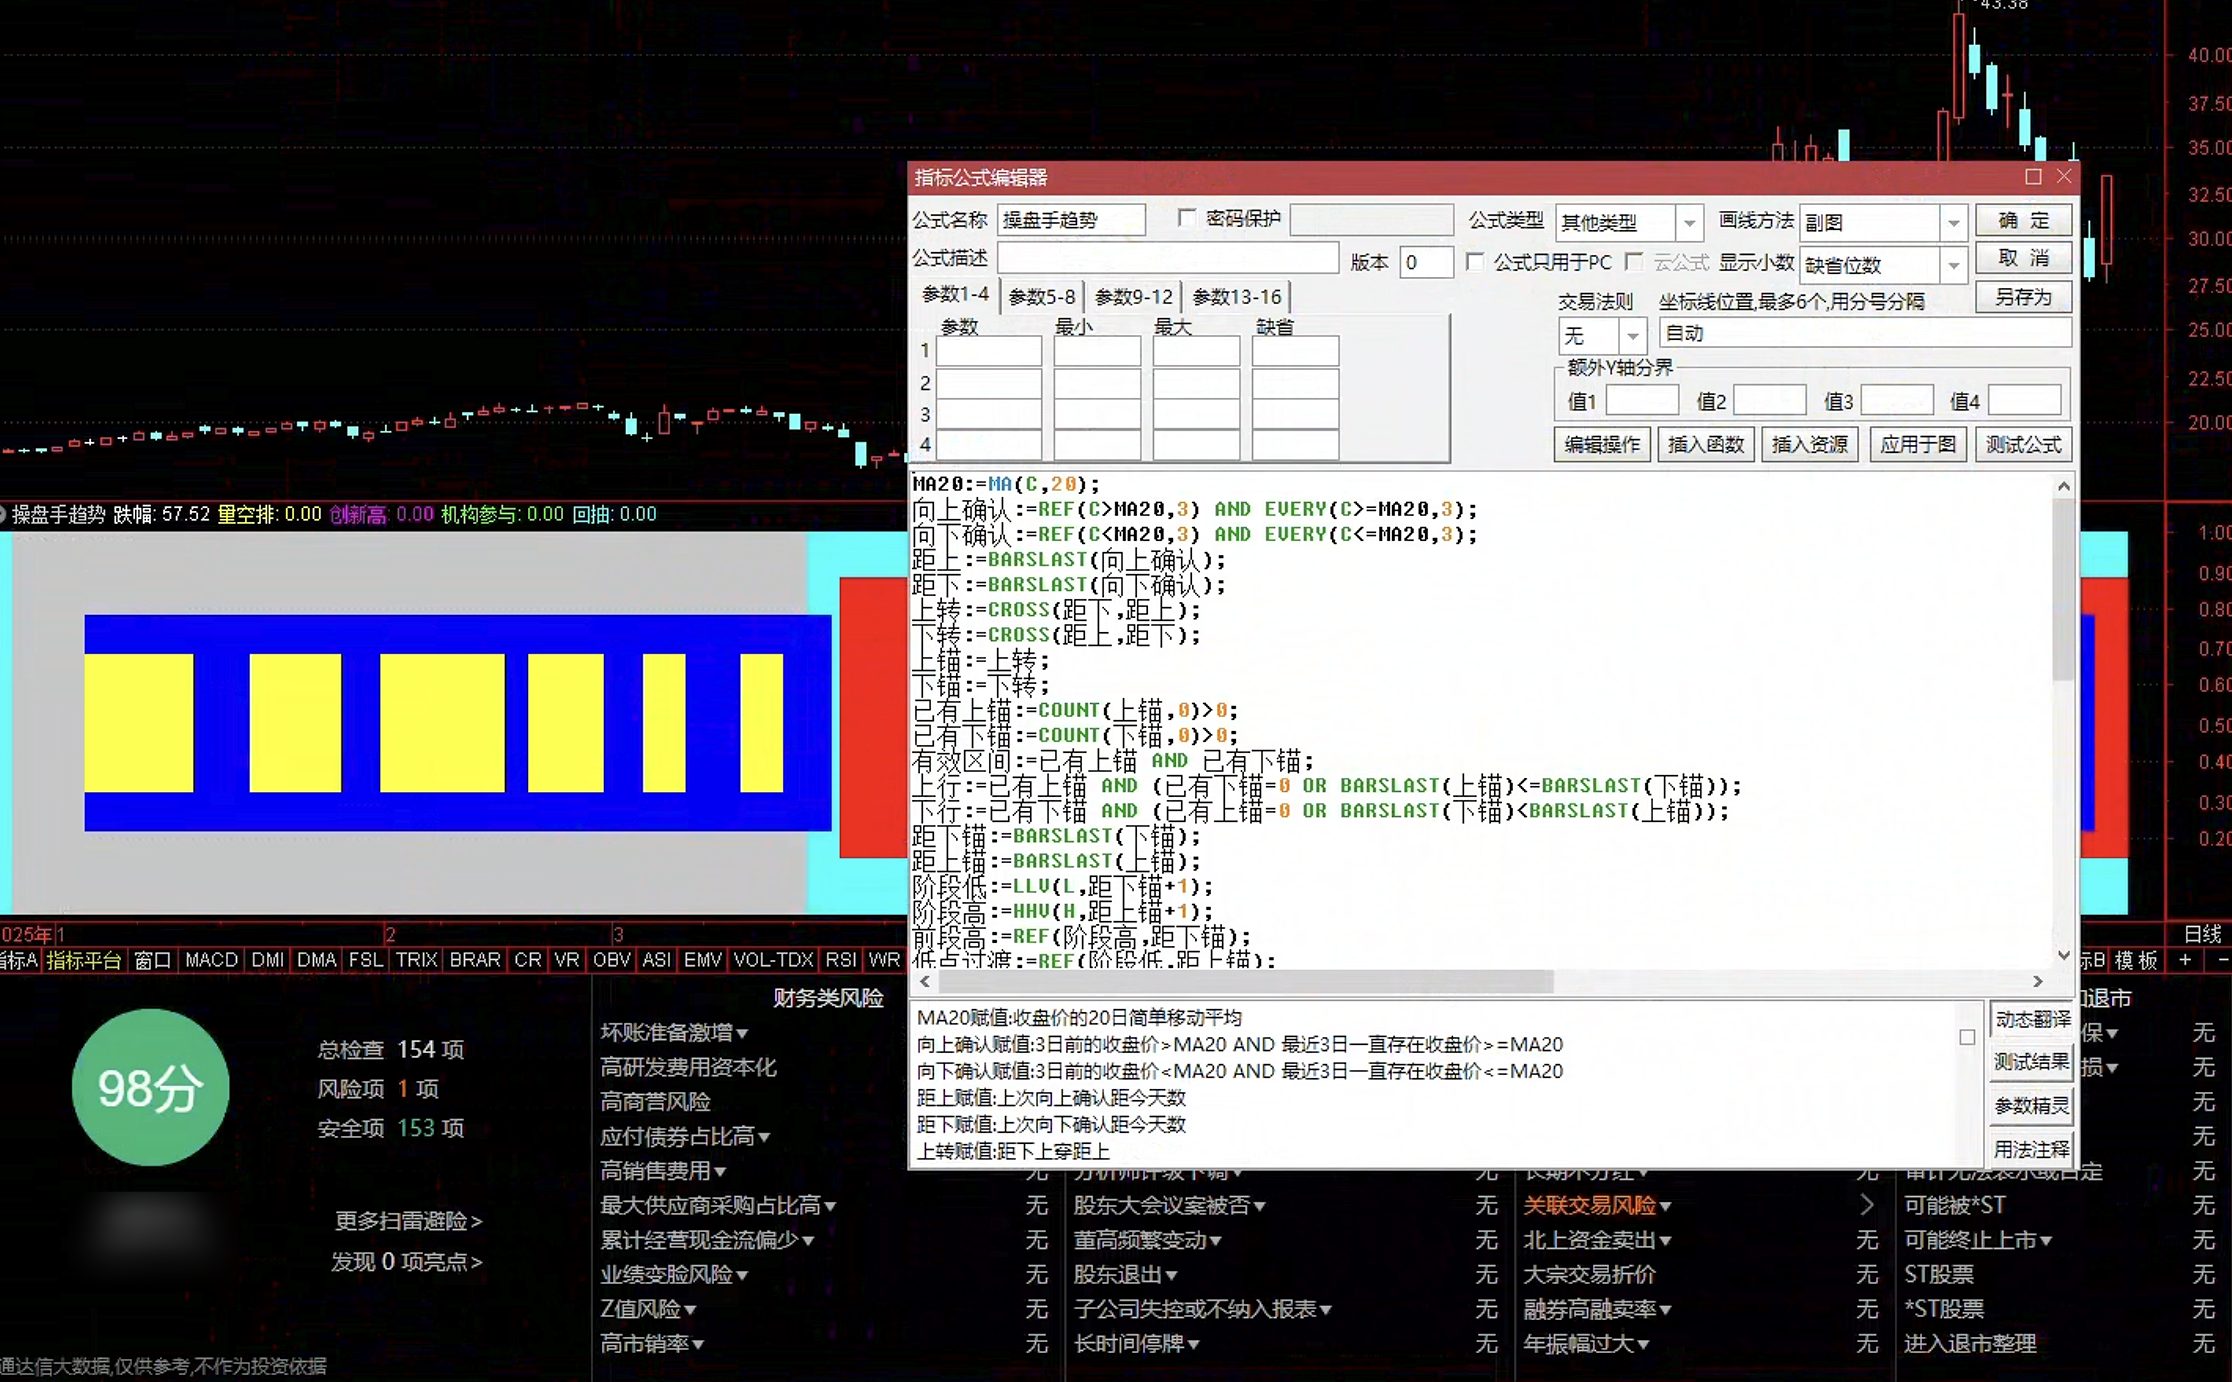The image size is (2232, 1382).
Task: Click the 插入资源 button
Action: tap(1810, 444)
